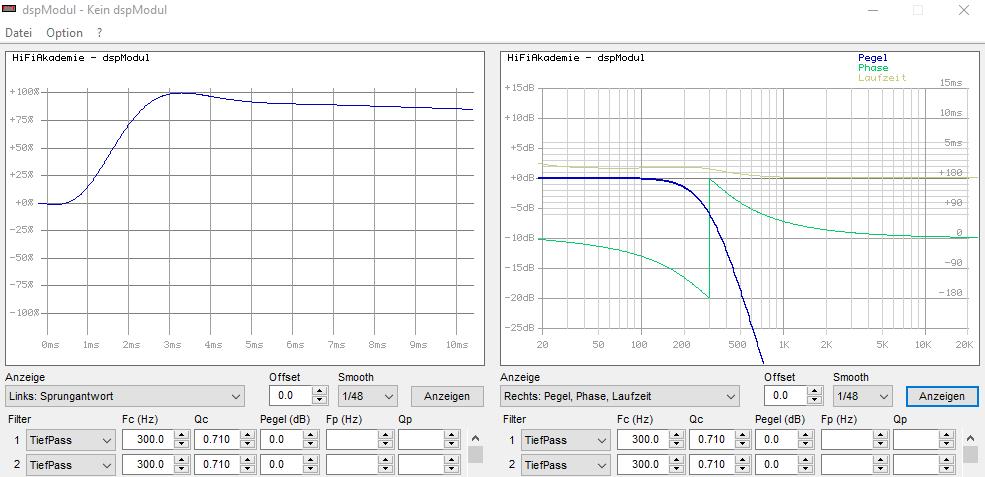Click the left Offset input field
985x477 pixels.
click(287, 396)
